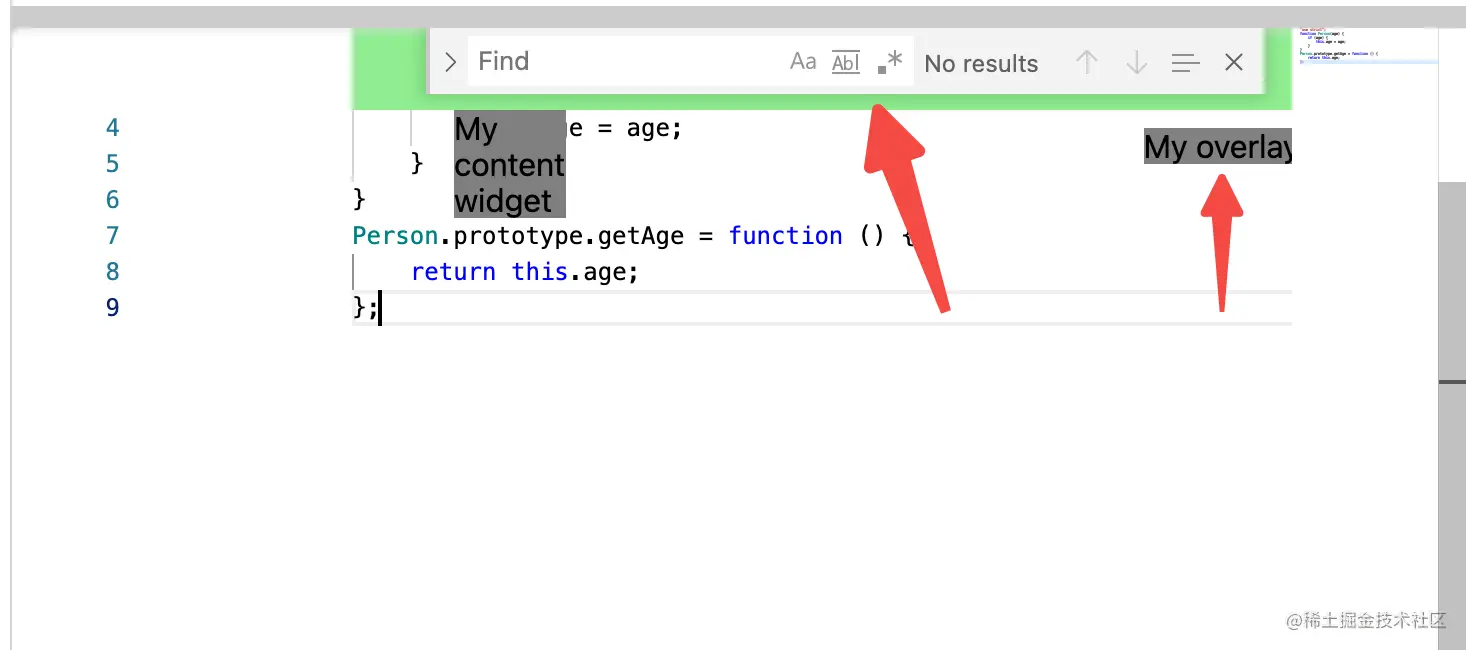The width and height of the screenshot is (1466, 650).
Task: Toggle Match Case (Aa) option
Action: (803, 62)
